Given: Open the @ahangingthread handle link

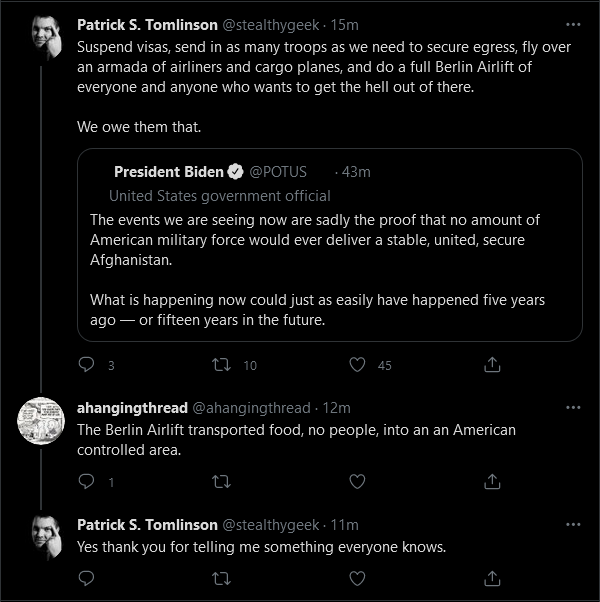Looking at the screenshot, I should point(251,408).
